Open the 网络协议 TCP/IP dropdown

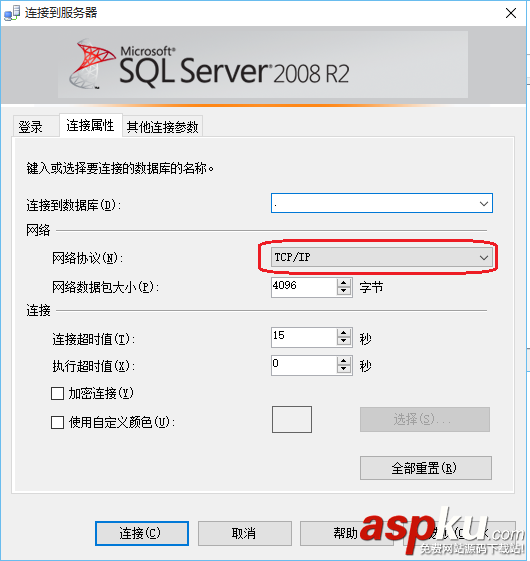coord(381,257)
